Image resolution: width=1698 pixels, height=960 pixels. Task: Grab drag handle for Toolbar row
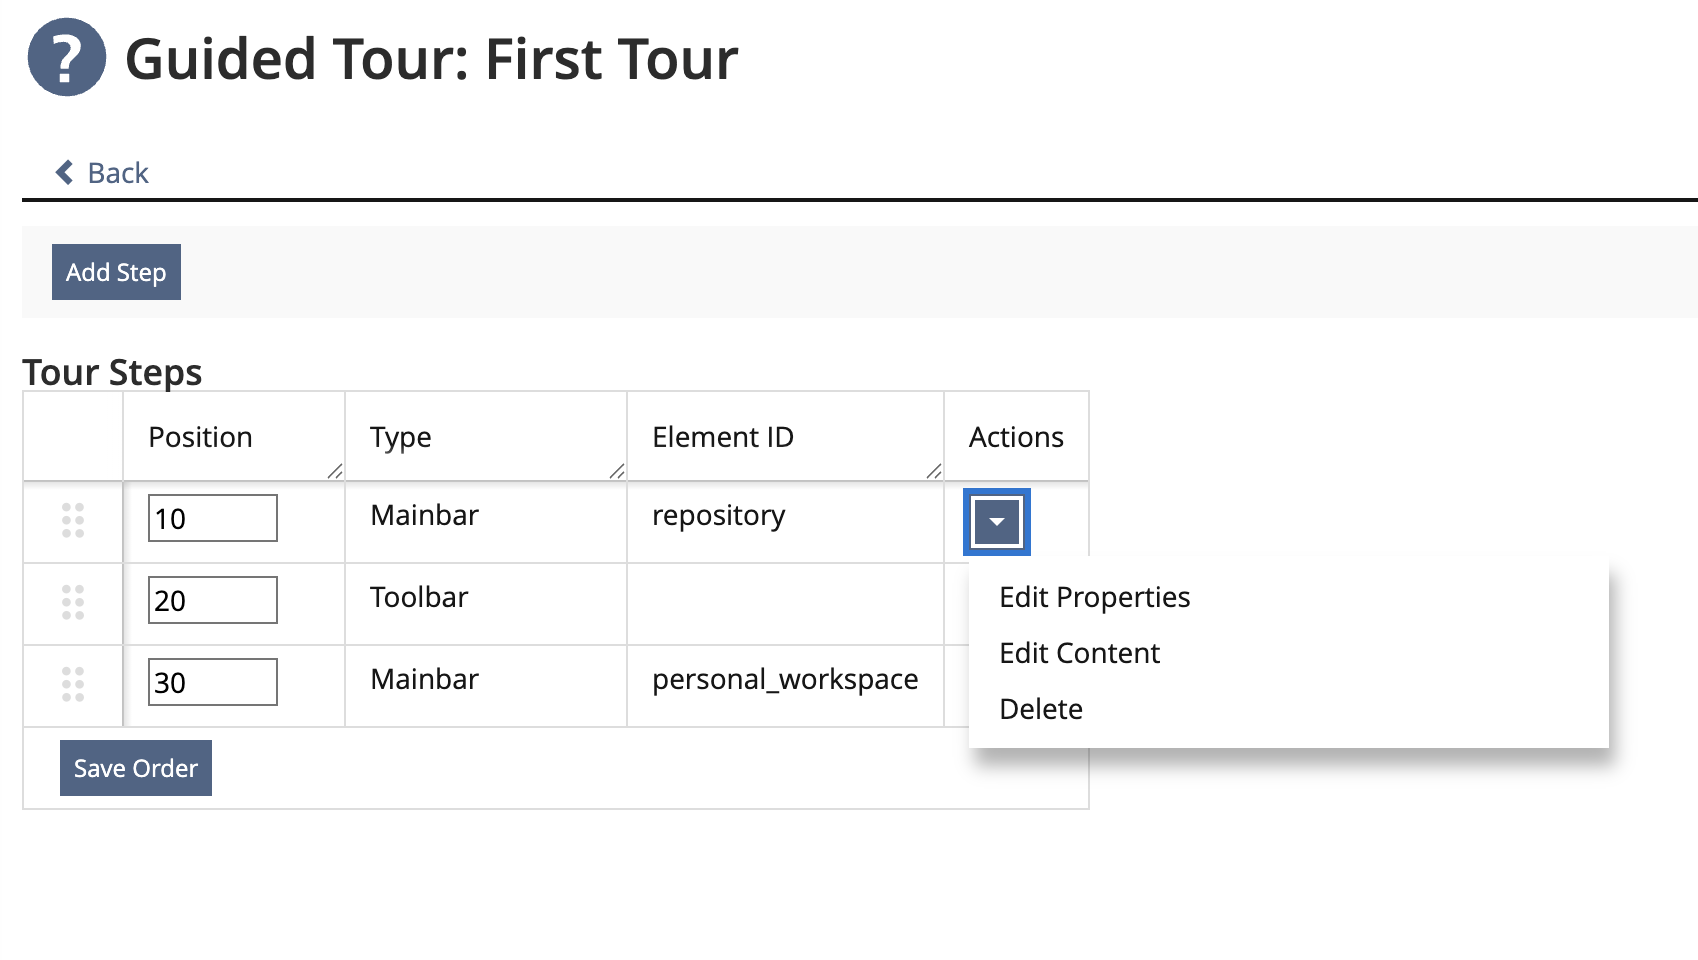(73, 603)
